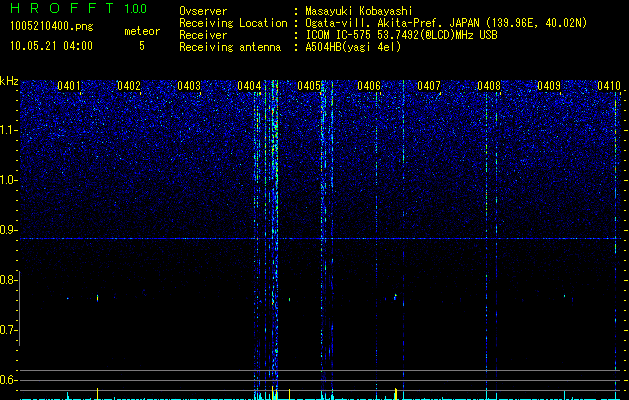This screenshot has width=629, height=400.
Task: Click the 0405 time marker
Action: pos(309,86)
